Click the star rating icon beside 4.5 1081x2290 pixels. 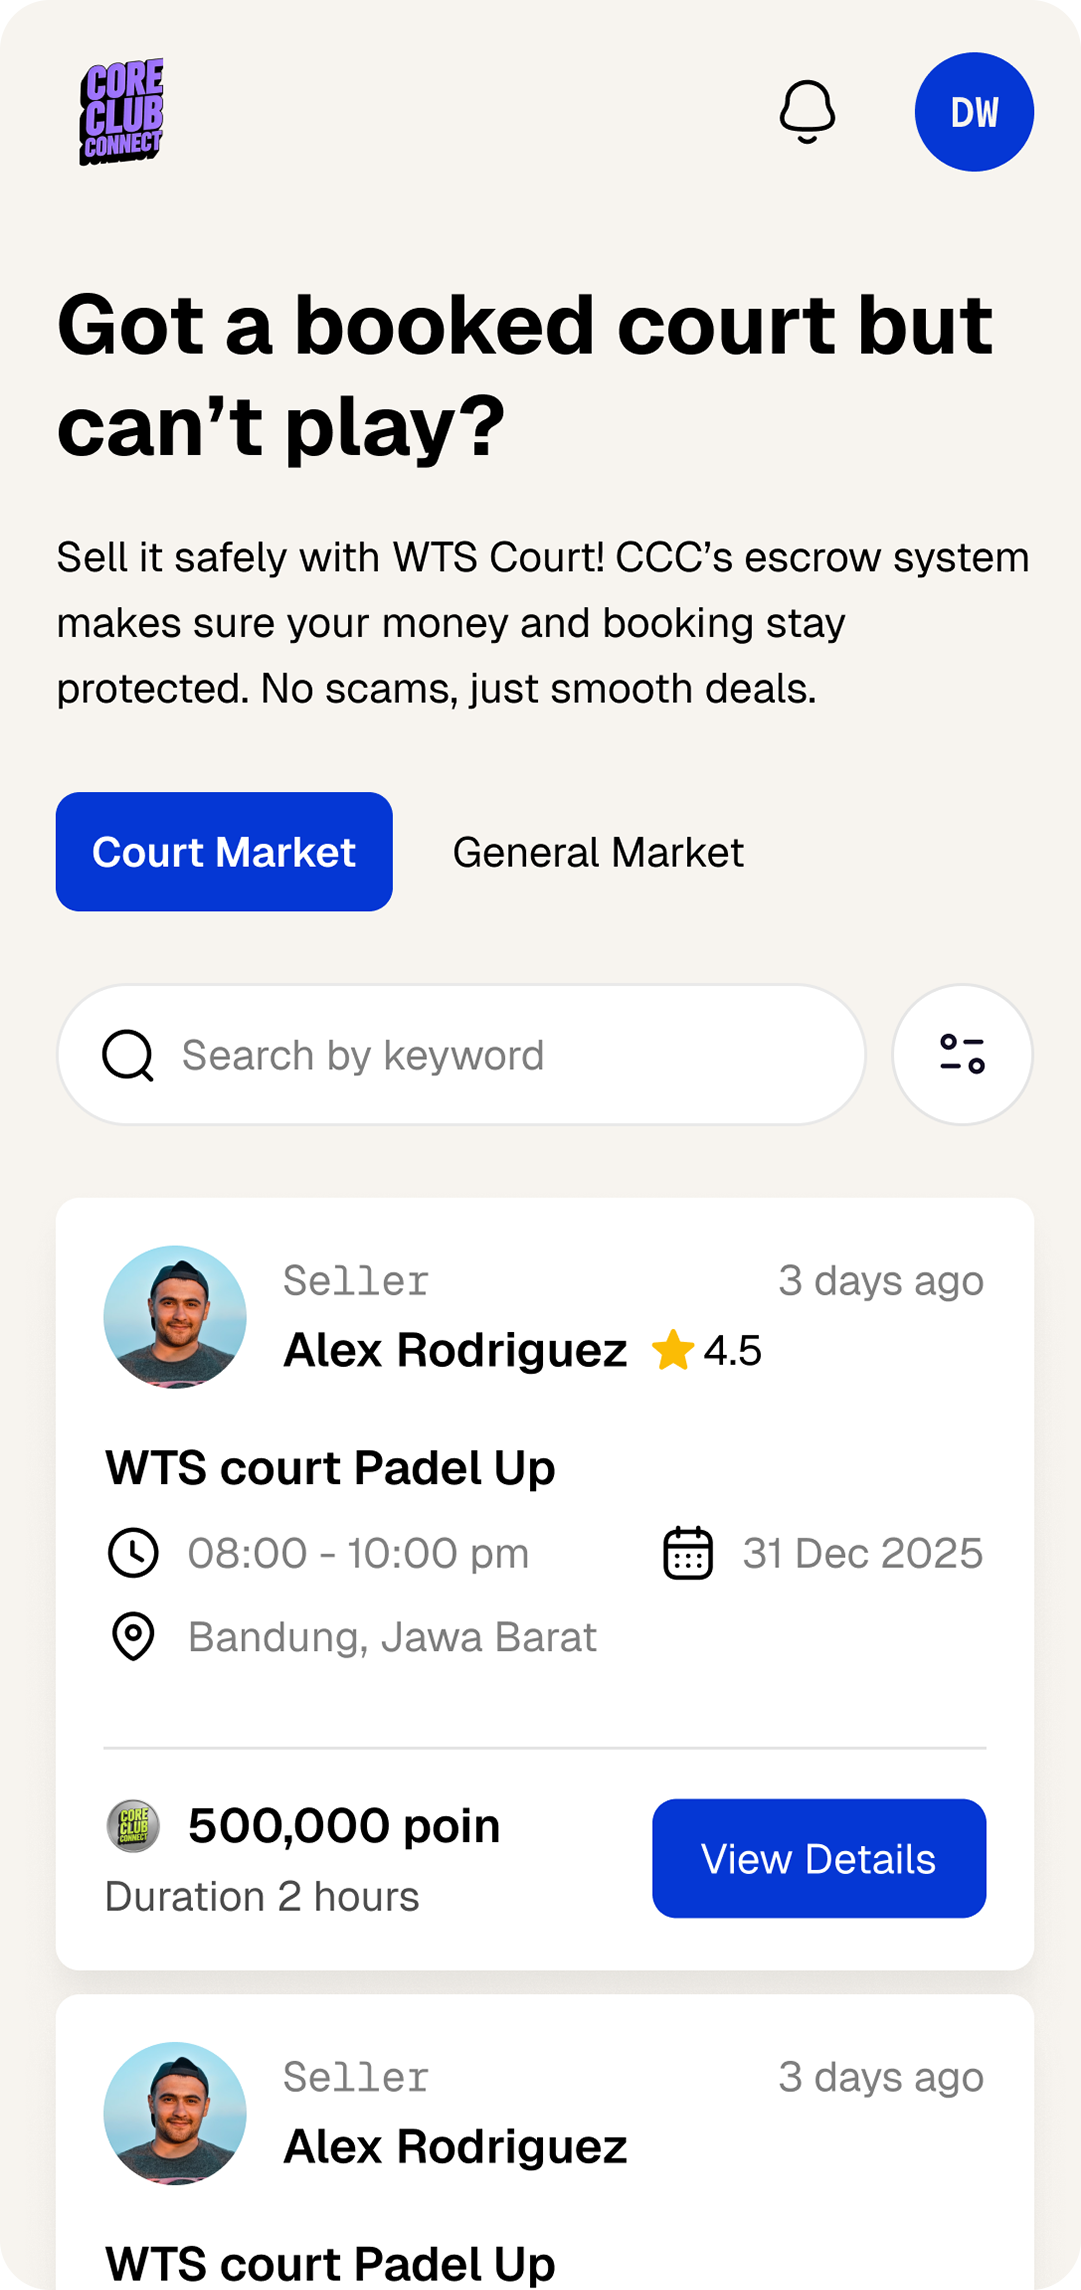click(x=673, y=1350)
